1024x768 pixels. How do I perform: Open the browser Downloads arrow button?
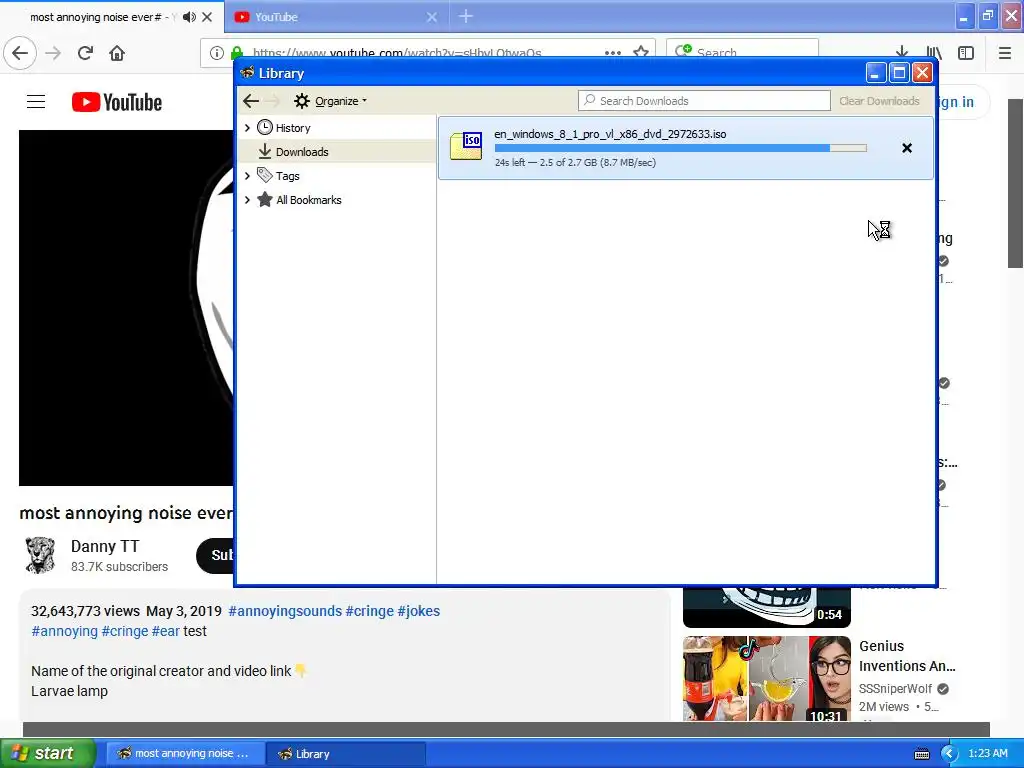[x=902, y=53]
